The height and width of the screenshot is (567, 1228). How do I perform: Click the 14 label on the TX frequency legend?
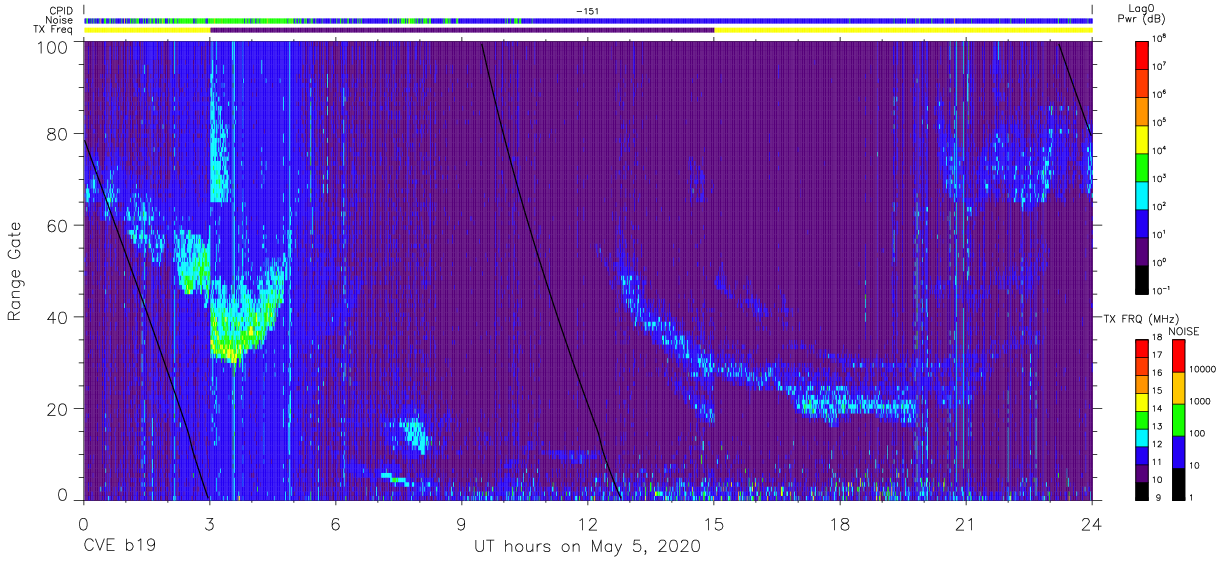[1158, 409]
